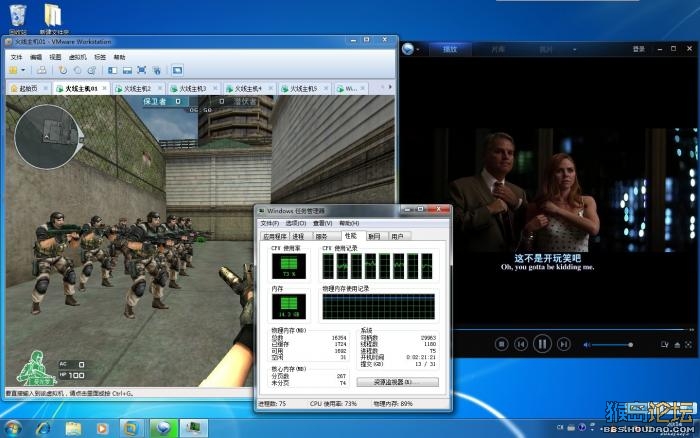Adjust the media player volume slider

(612, 345)
